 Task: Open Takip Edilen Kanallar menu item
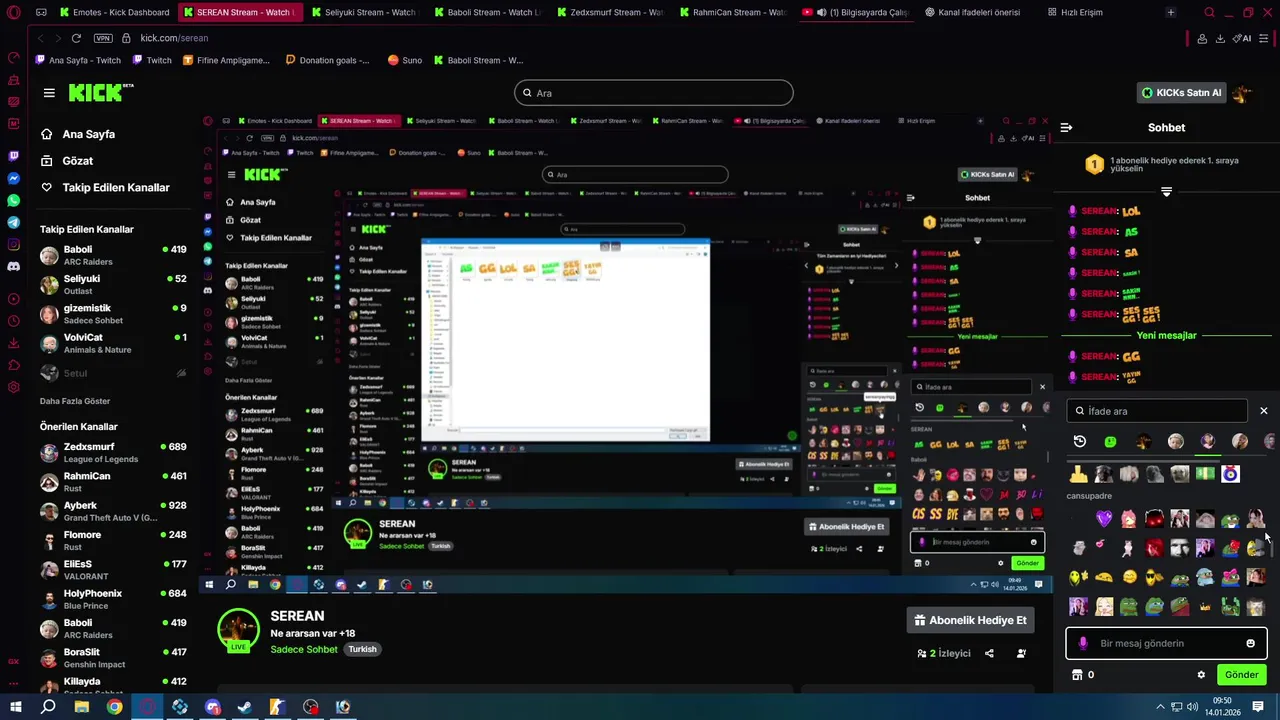coord(105,187)
